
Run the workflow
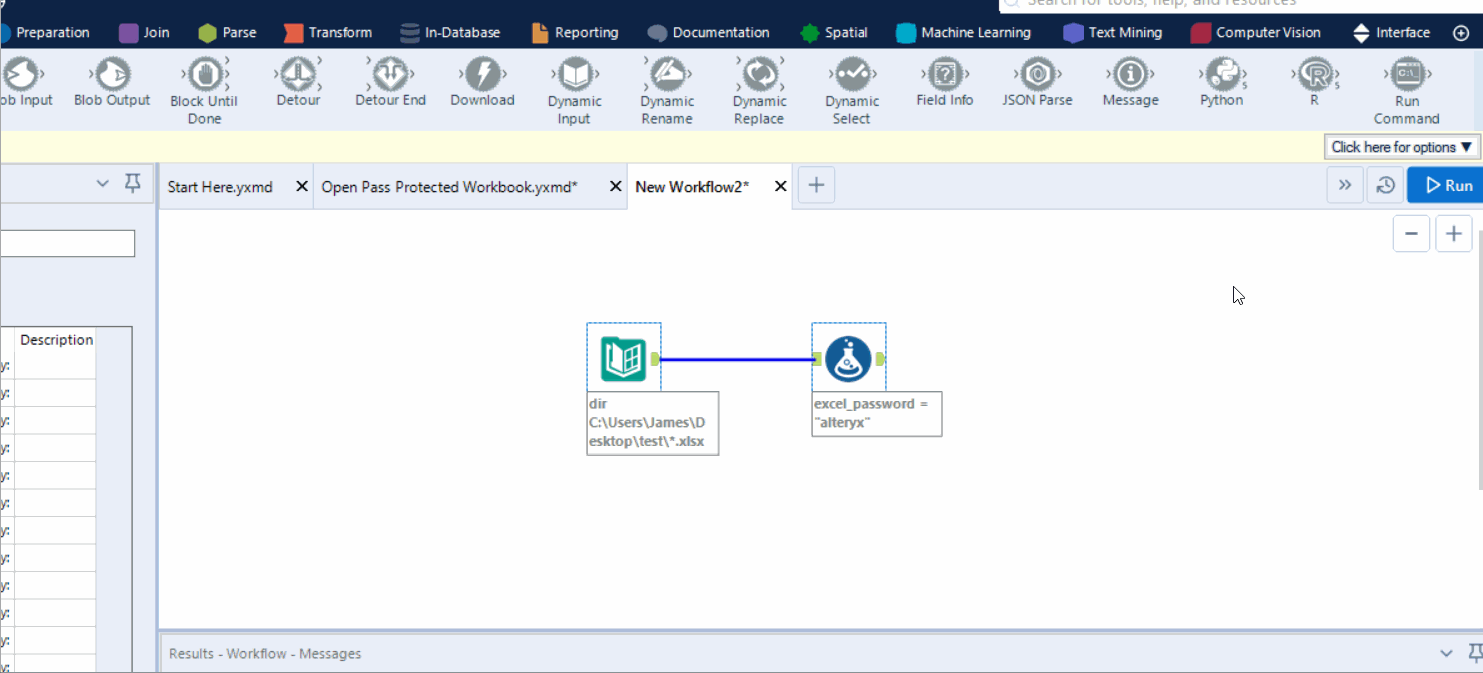point(1448,185)
